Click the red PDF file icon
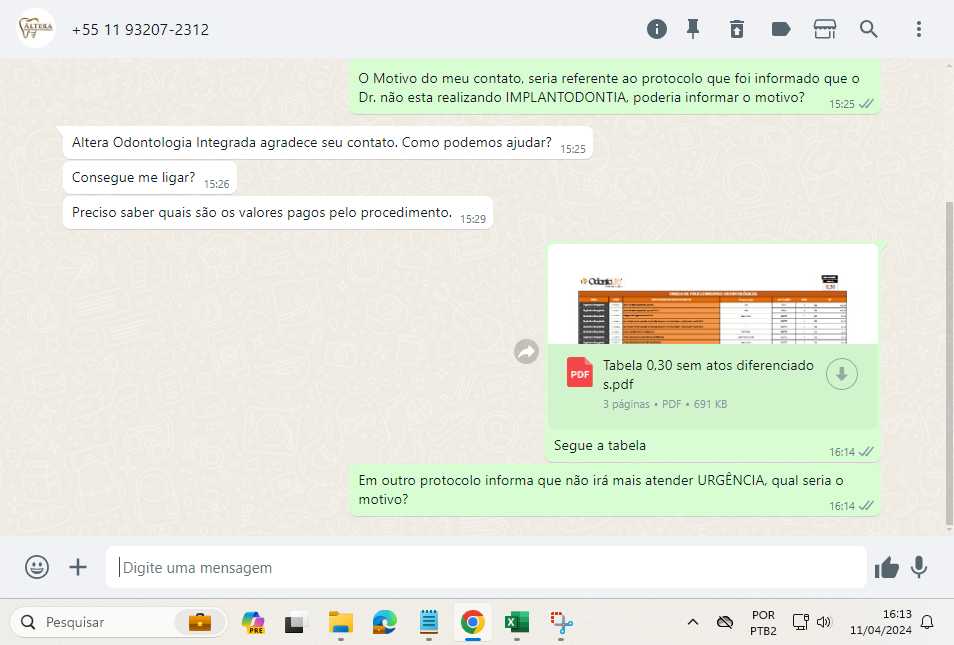The image size is (954, 645). pos(580,372)
